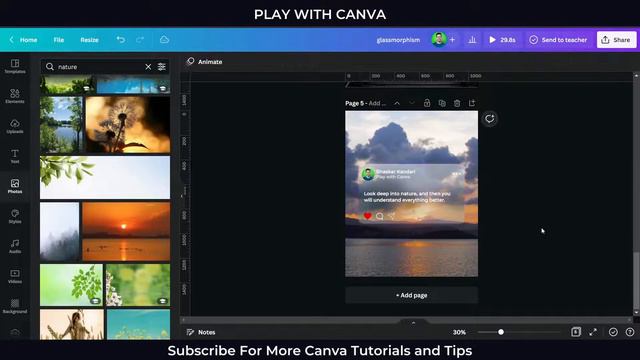Click the user profile avatar

pyautogui.click(x=439, y=40)
